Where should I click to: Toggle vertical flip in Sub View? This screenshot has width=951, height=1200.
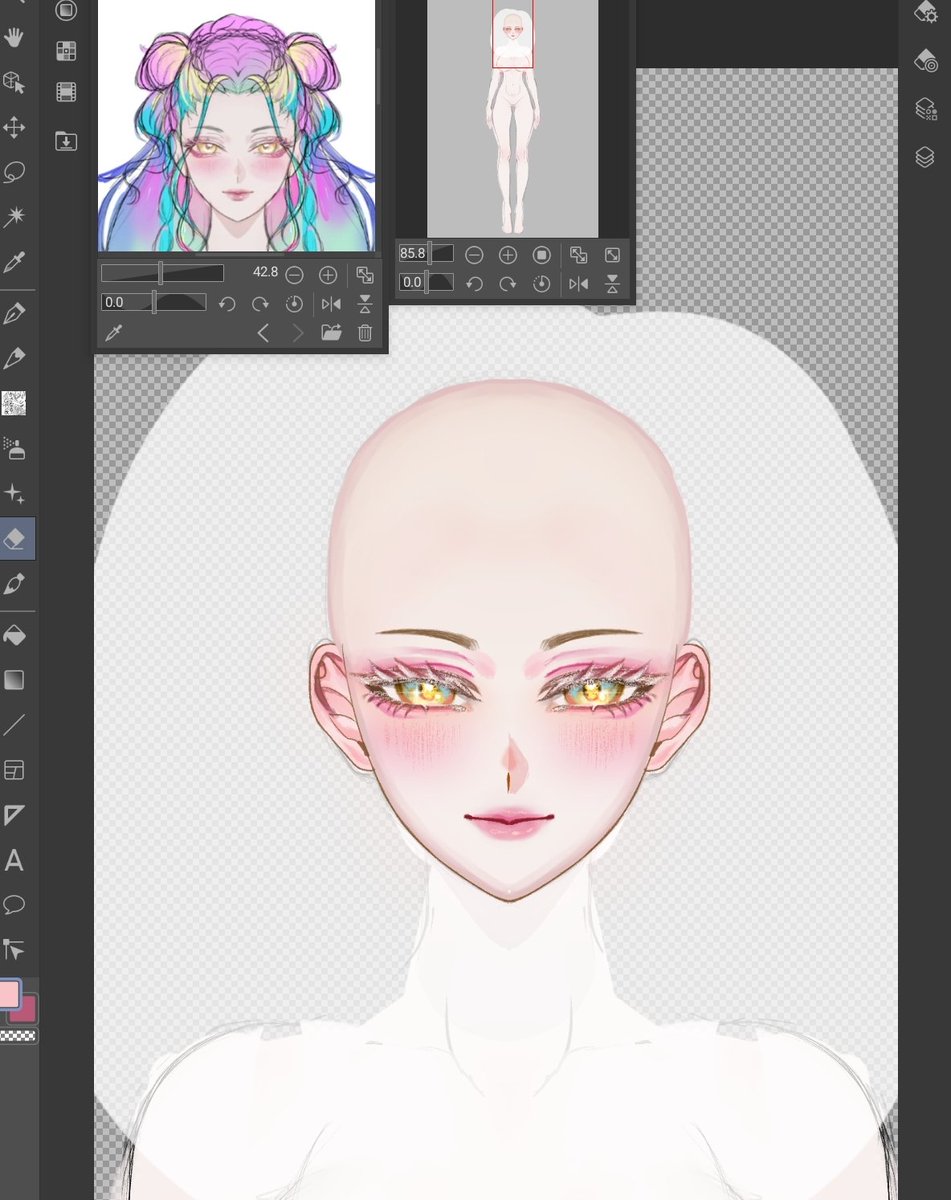click(x=365, y=304)
